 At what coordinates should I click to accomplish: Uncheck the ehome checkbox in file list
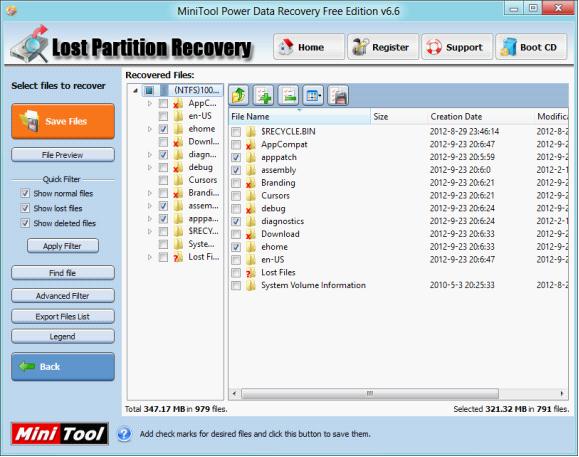click(236, 247)
